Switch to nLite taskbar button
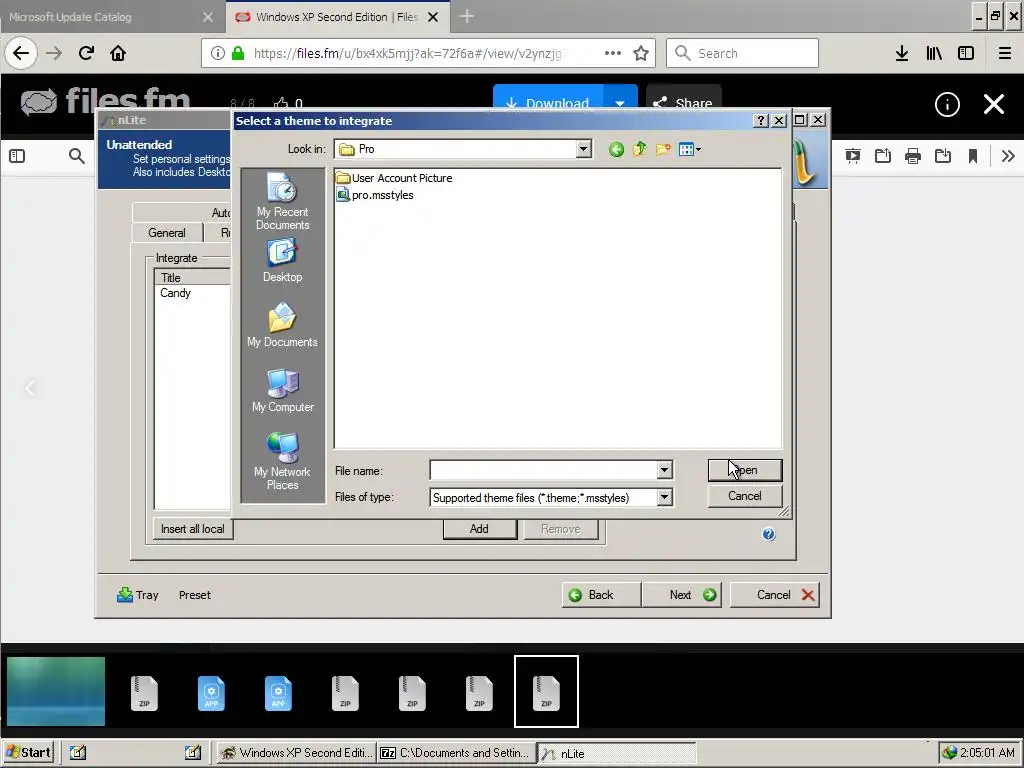1024x768 pixels. 616,753
